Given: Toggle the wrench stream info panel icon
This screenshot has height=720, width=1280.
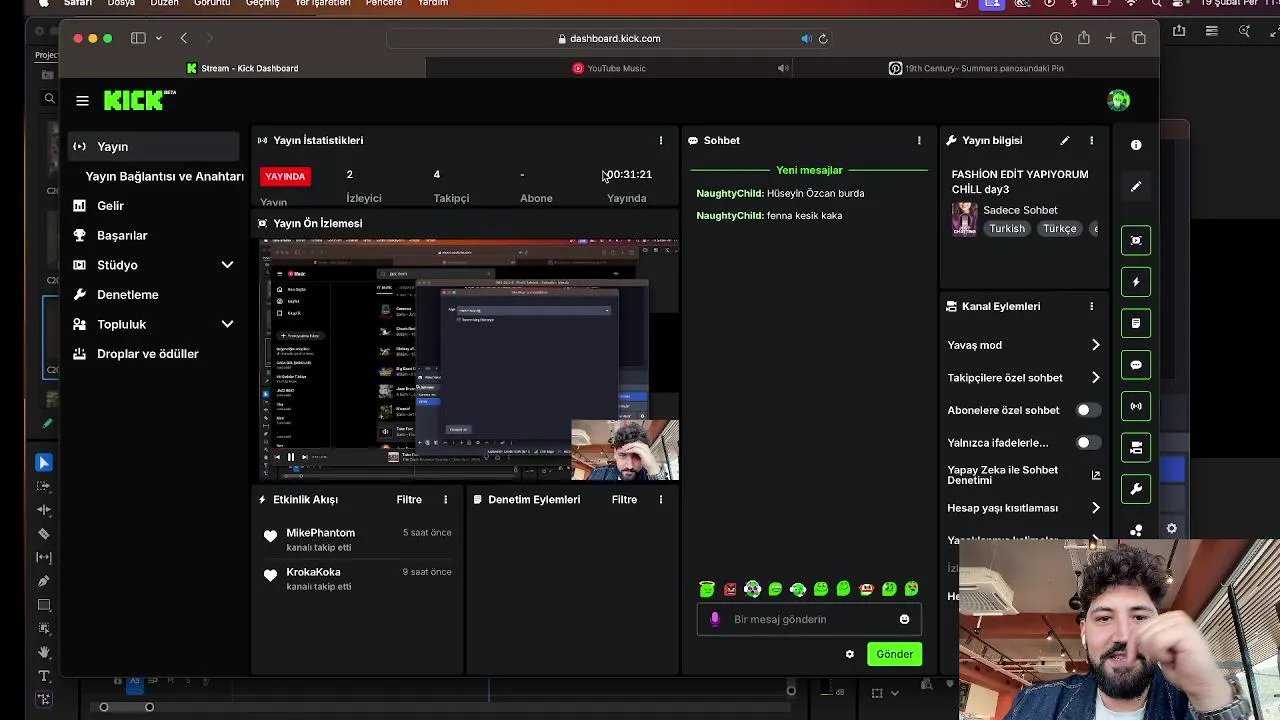Looking at the screenshot, I should [1136, 490].
